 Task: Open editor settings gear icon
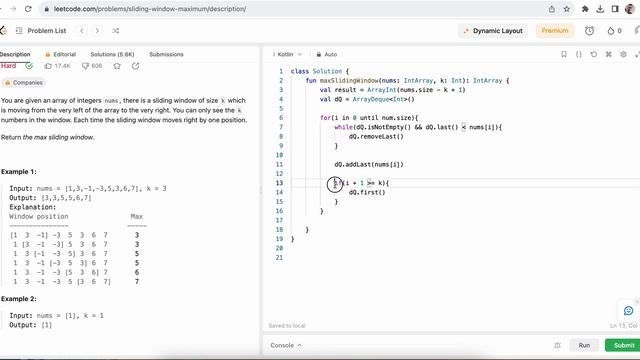pyautogui.click(x=623, y=54)
